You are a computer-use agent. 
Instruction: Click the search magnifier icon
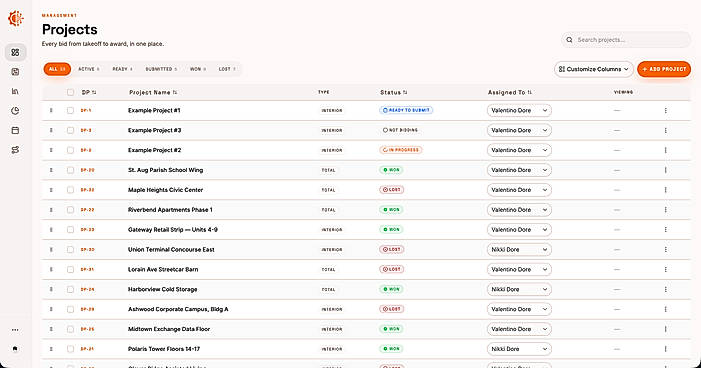tap(569, 40)
